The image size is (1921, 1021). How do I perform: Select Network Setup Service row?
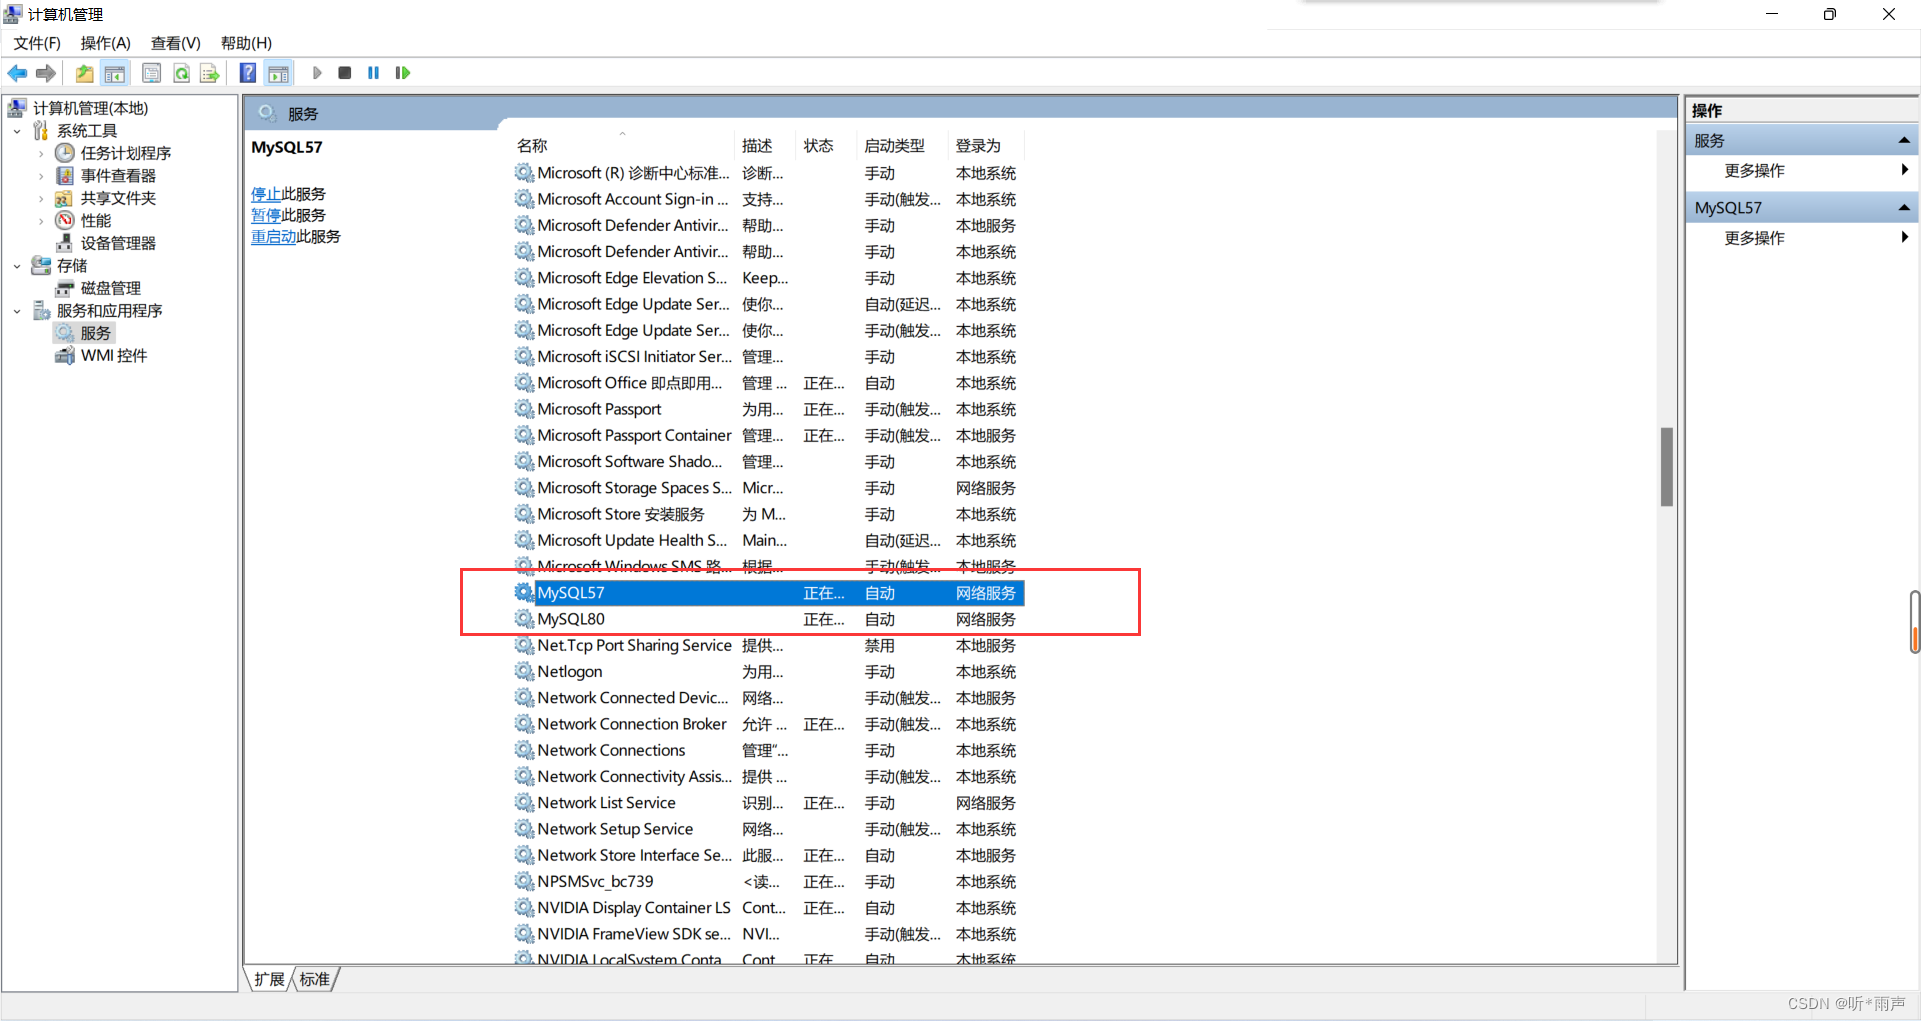[x=768, y=829]
